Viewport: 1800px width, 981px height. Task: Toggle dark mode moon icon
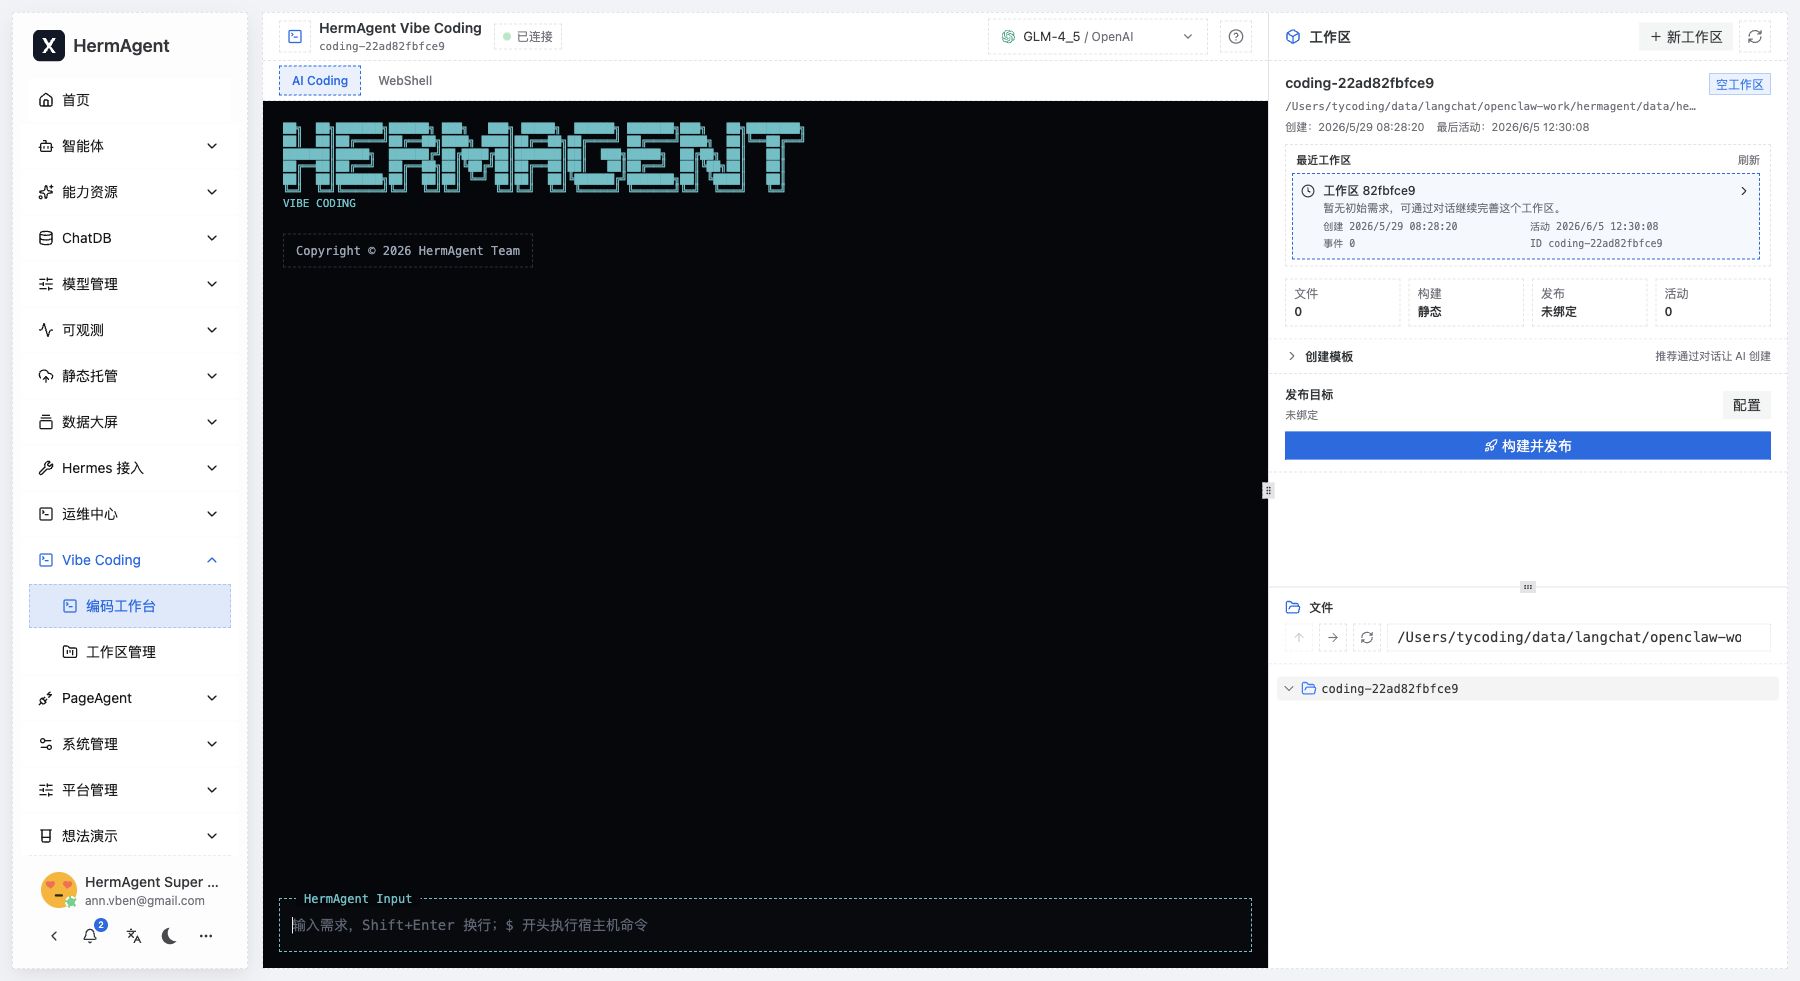point(169,936)
